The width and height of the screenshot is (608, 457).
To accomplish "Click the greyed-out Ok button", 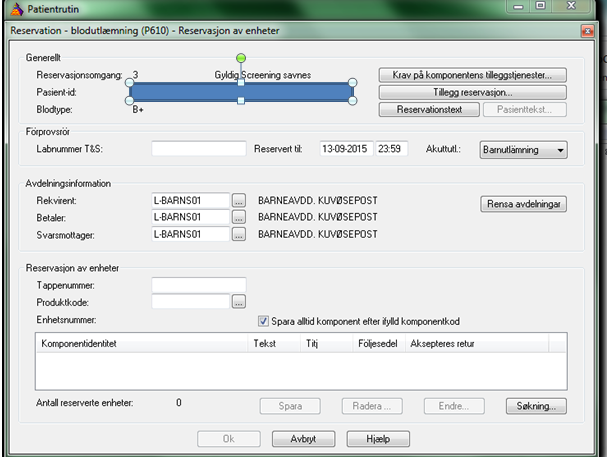I will pos(228,439).
